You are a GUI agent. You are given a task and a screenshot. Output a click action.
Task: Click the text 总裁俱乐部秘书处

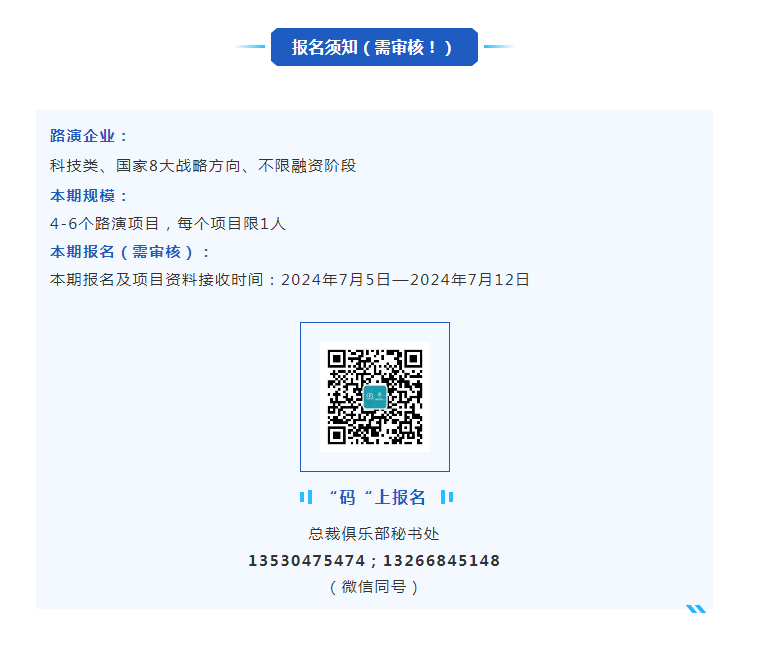pos(374,534)
